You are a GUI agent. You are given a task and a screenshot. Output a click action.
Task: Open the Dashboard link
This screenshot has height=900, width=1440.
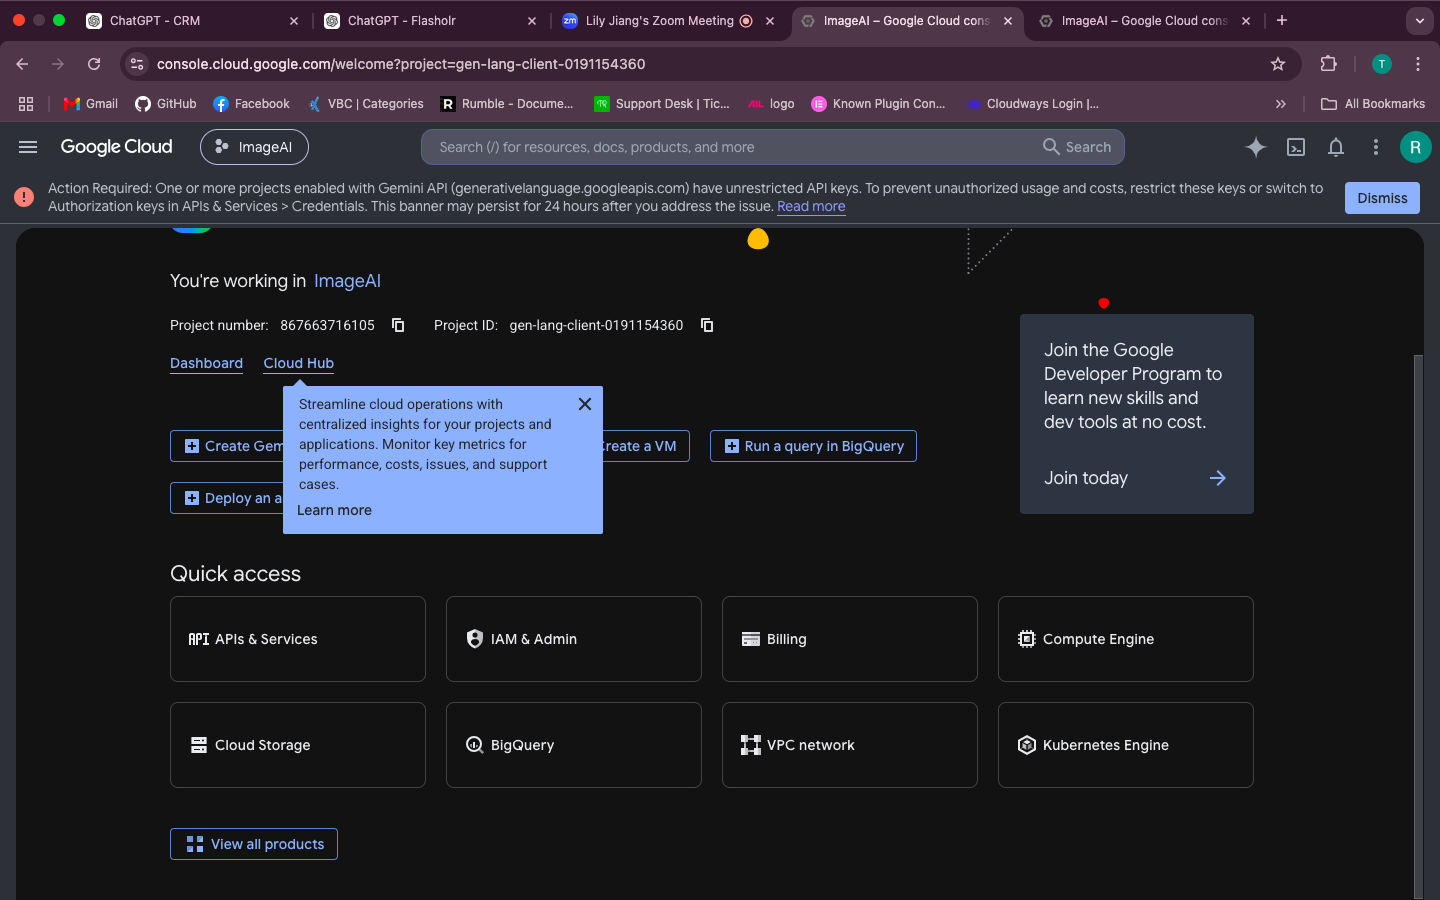click(x=206, y=363)
